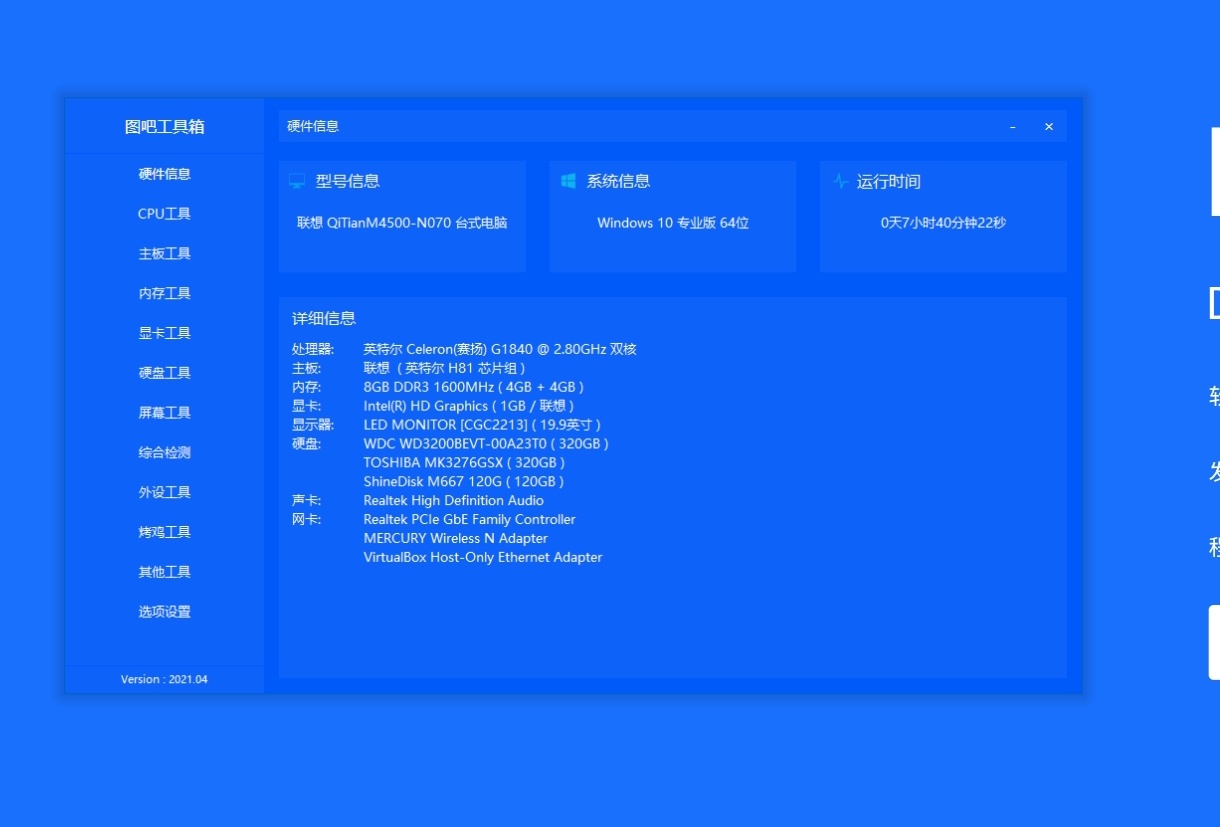Click the WDC WD3200BEVT disk entry
The image size is (1220, 827).
pyautogui.click(x=486, y=444)
